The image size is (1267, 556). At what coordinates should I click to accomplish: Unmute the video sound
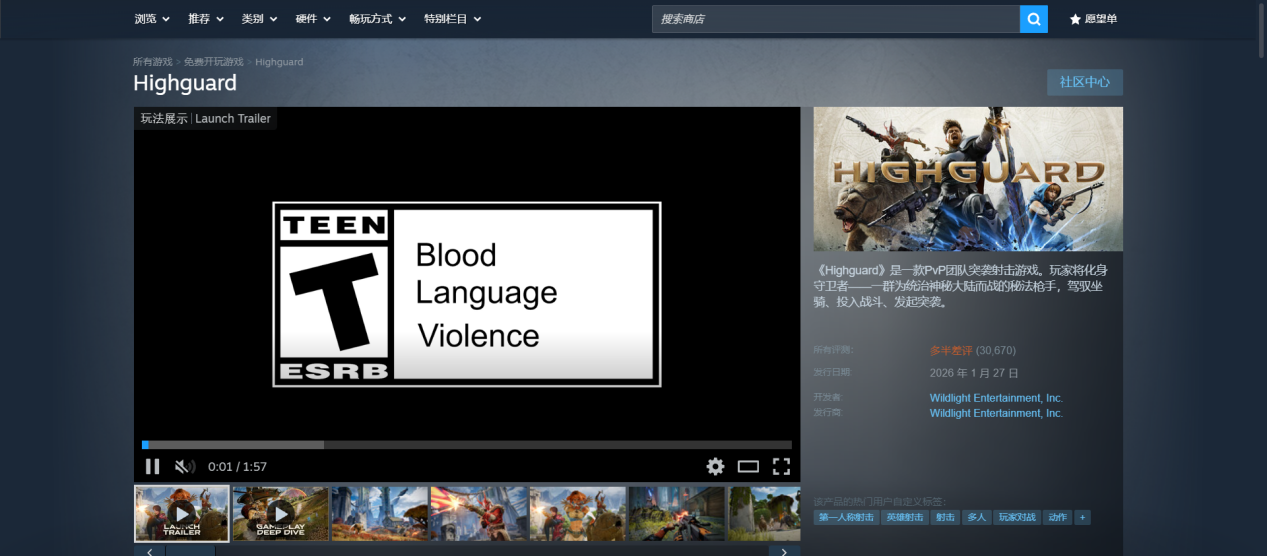[x=184, y=466]
